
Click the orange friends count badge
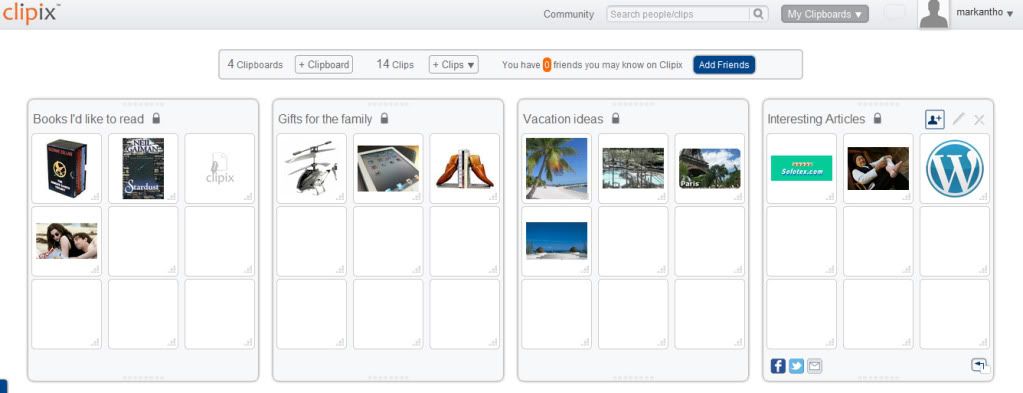pyautogui.click(x=547, y=65)
